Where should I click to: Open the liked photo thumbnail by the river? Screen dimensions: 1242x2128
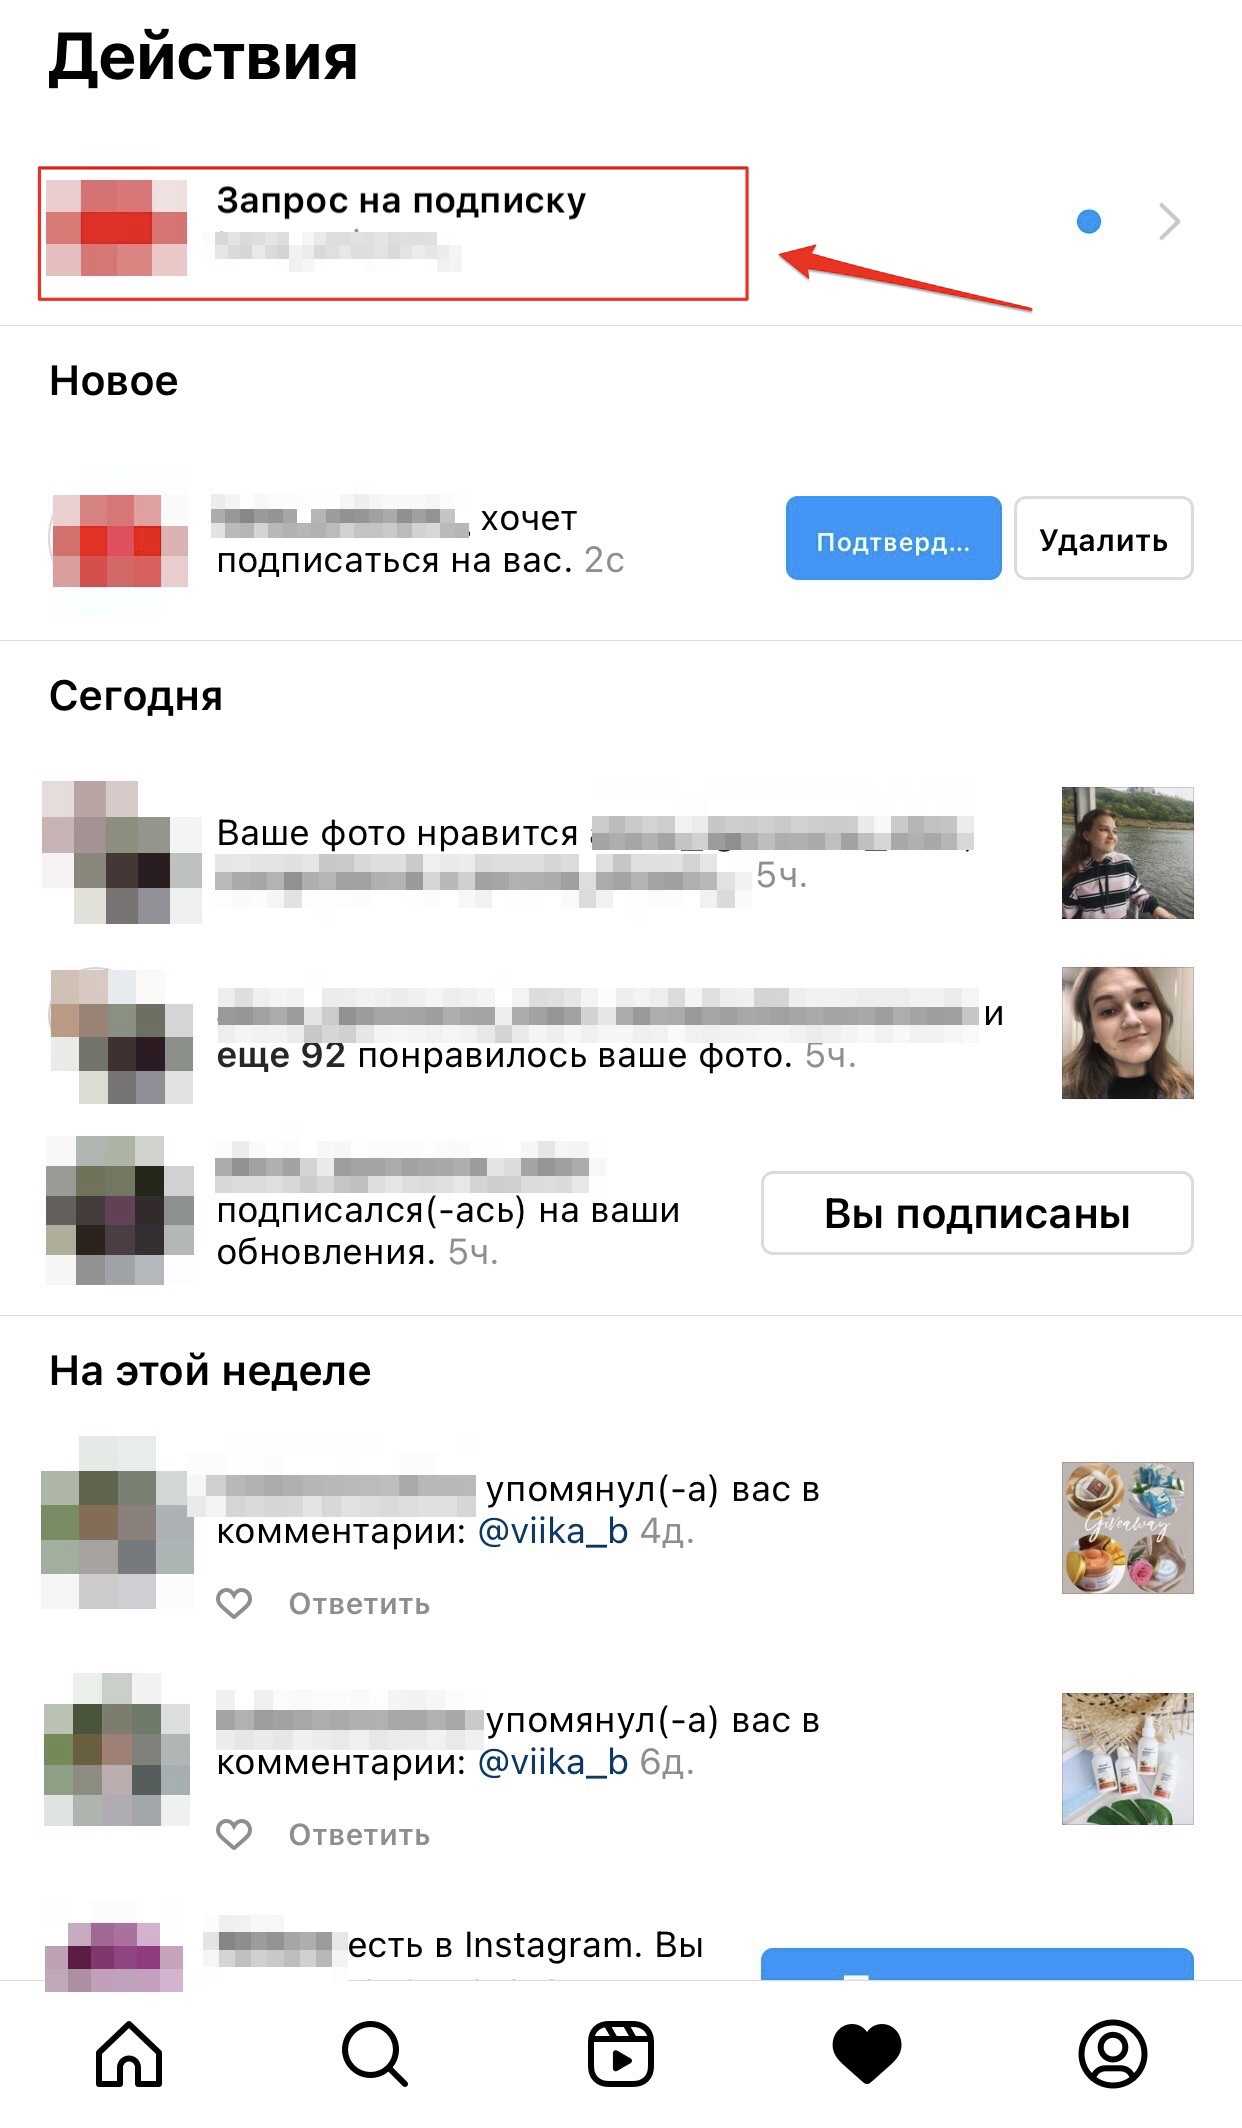(1127, 853)
